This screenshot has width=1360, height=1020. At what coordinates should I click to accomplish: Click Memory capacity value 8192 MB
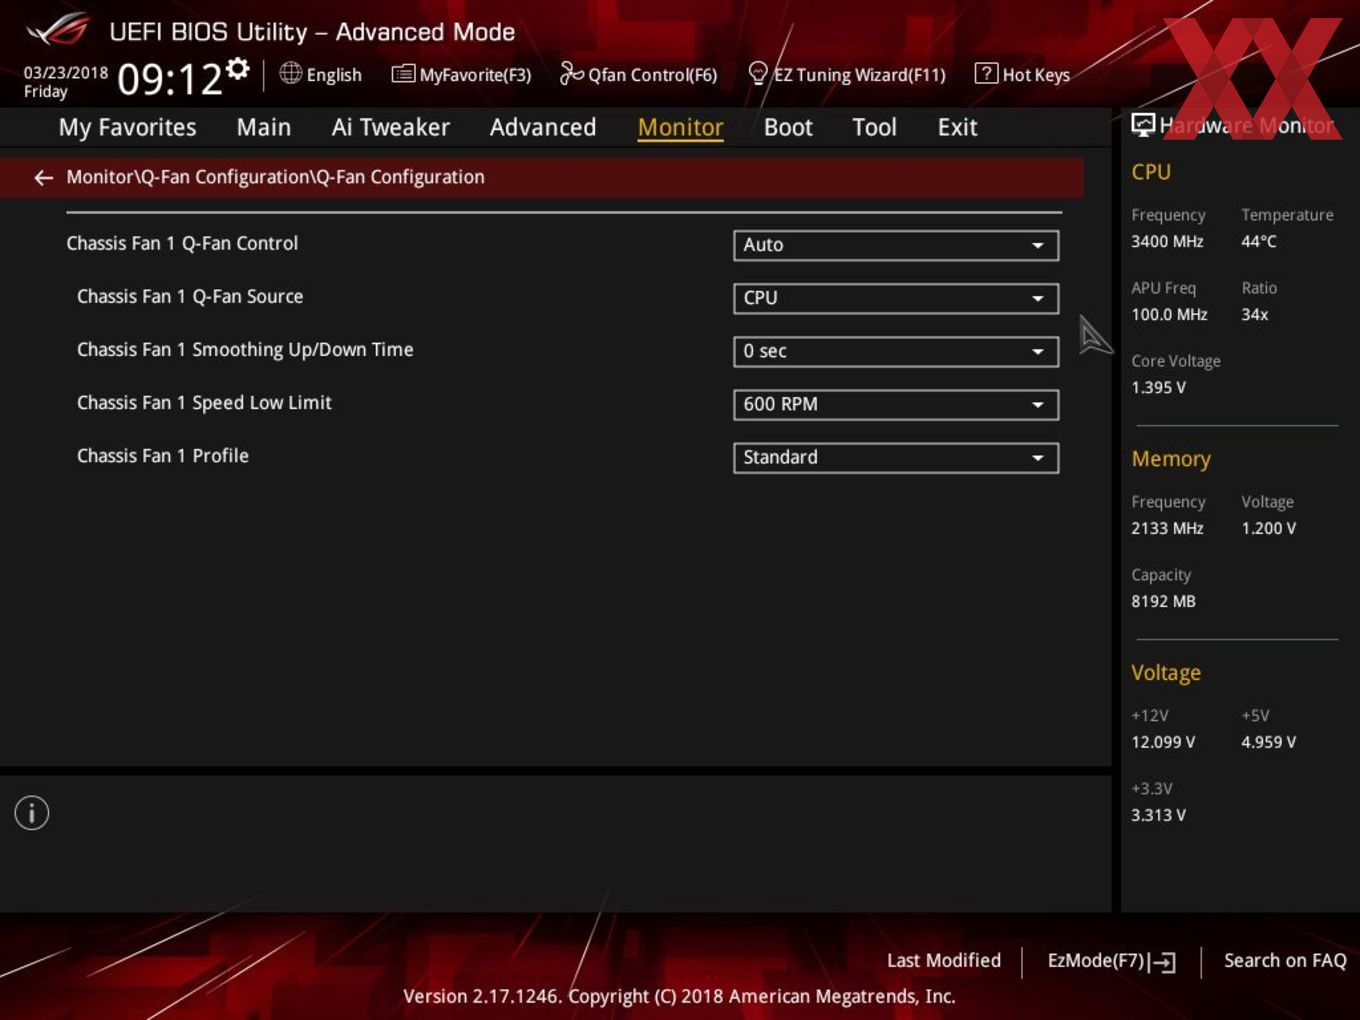tap(1163, 601)
